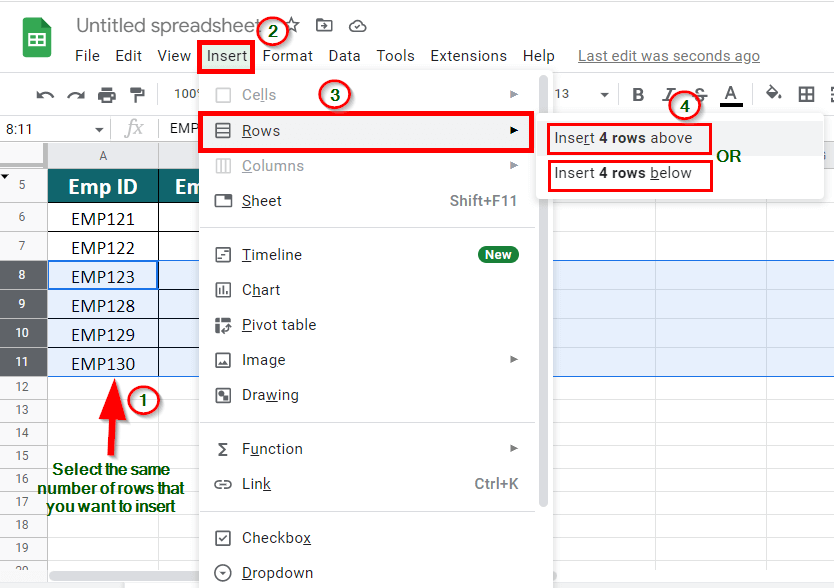Image resolution: width=834 pixels, height=588 pixels.
Task: Select Pivot table entry
Action: 367,325
